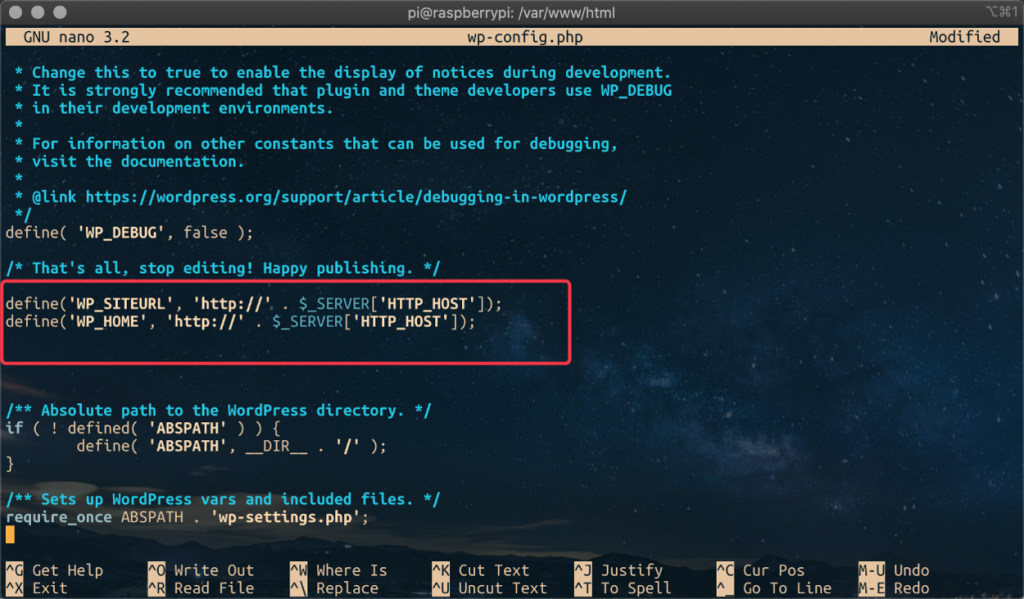Select the ^U Uncut Text shortcut
This screenshot has height=599, width=1024.
pyautogui.click(x=490, y=588)
